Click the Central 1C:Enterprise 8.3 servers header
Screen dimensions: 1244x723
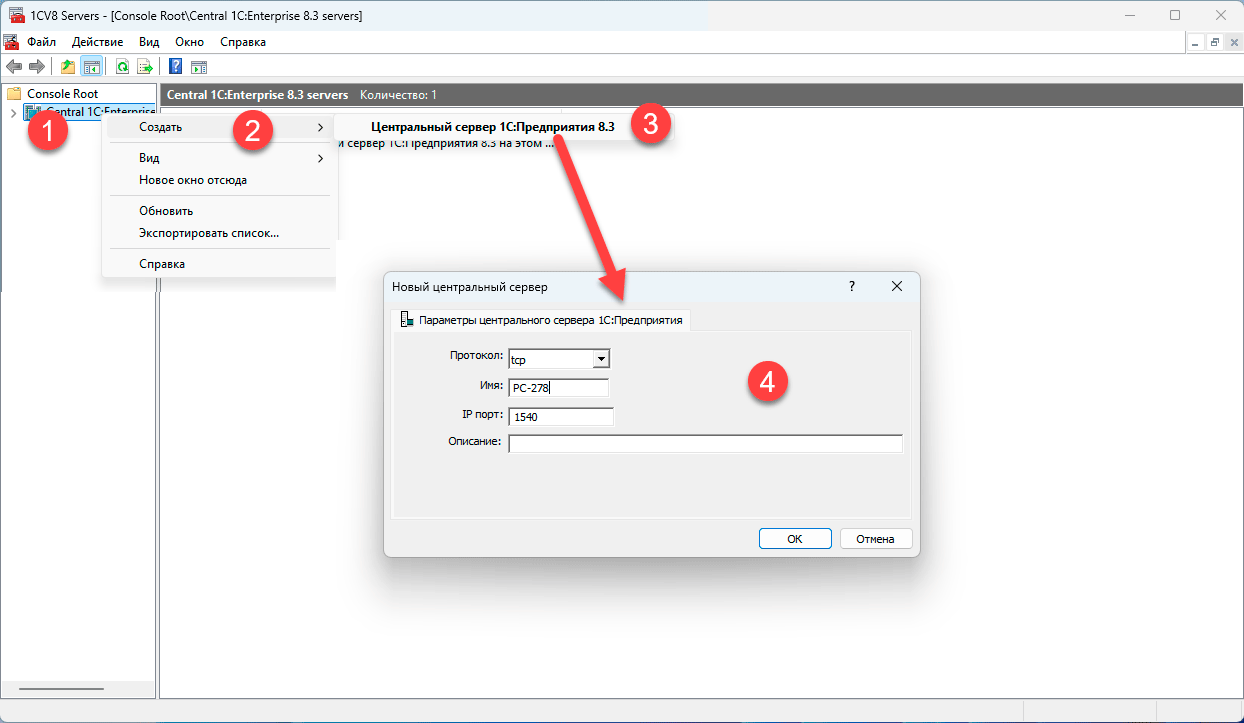[258, 95]
